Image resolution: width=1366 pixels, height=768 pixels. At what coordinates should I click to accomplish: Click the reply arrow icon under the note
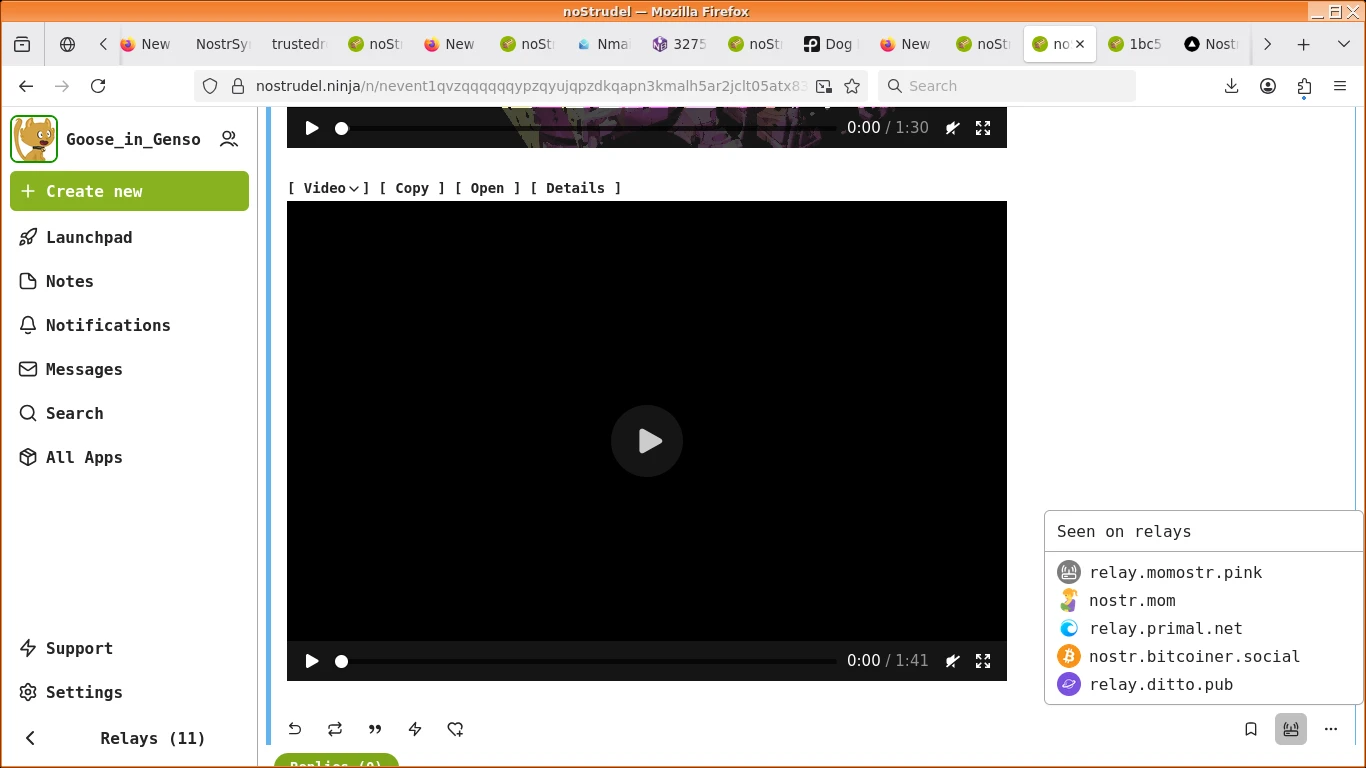point(295,729)
